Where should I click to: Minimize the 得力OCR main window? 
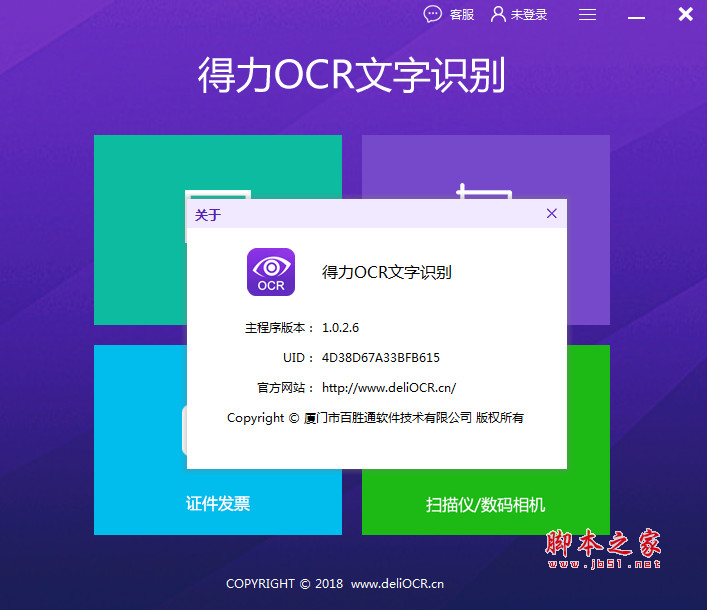[636, 17]
